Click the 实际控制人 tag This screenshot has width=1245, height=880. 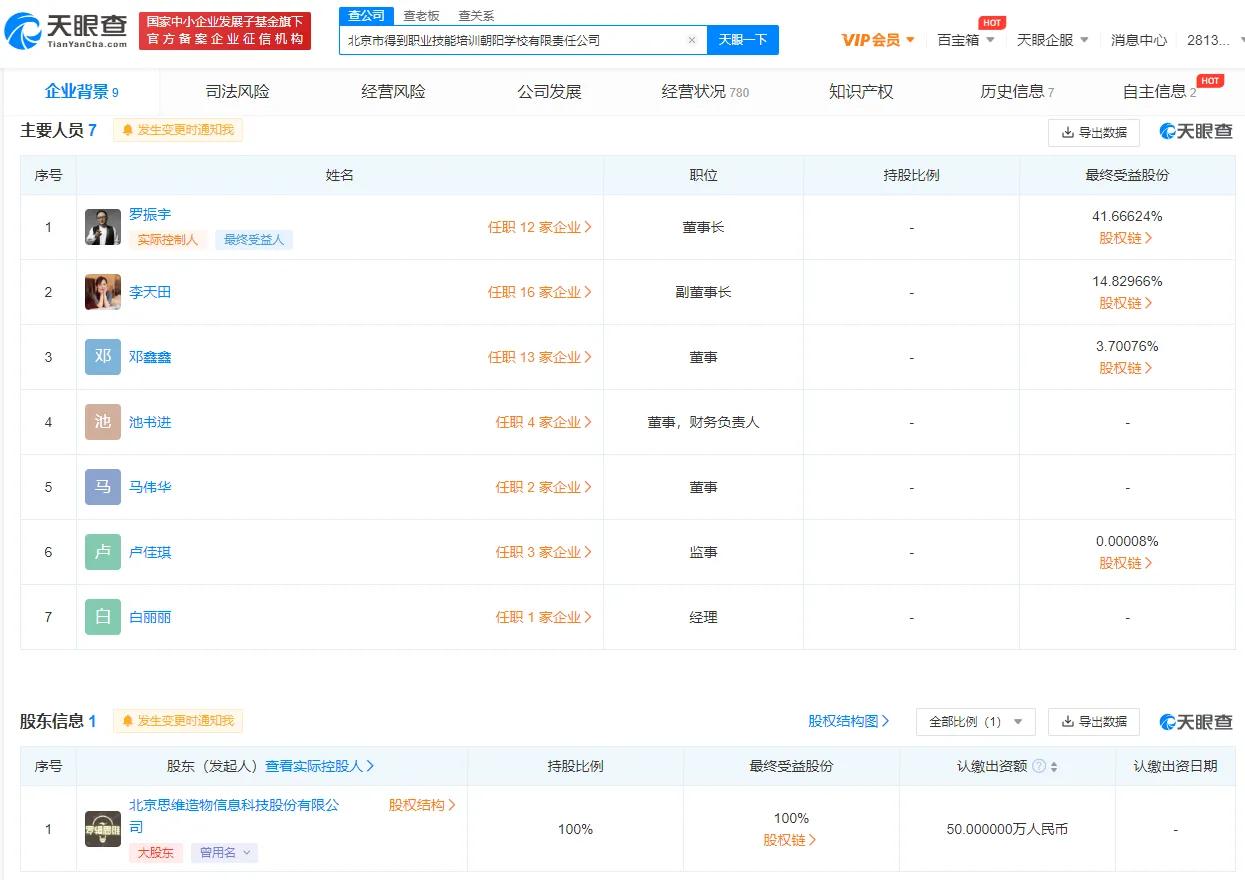tap(168, 240)
